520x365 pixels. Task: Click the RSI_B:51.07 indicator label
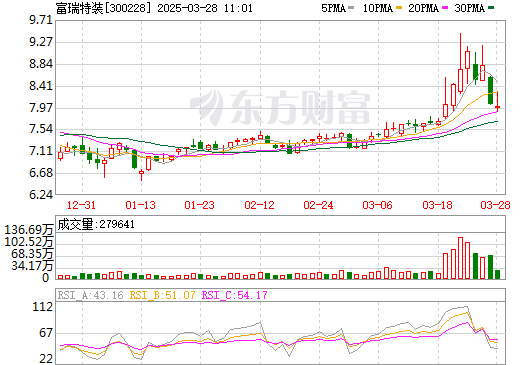[x=162, y=295]
